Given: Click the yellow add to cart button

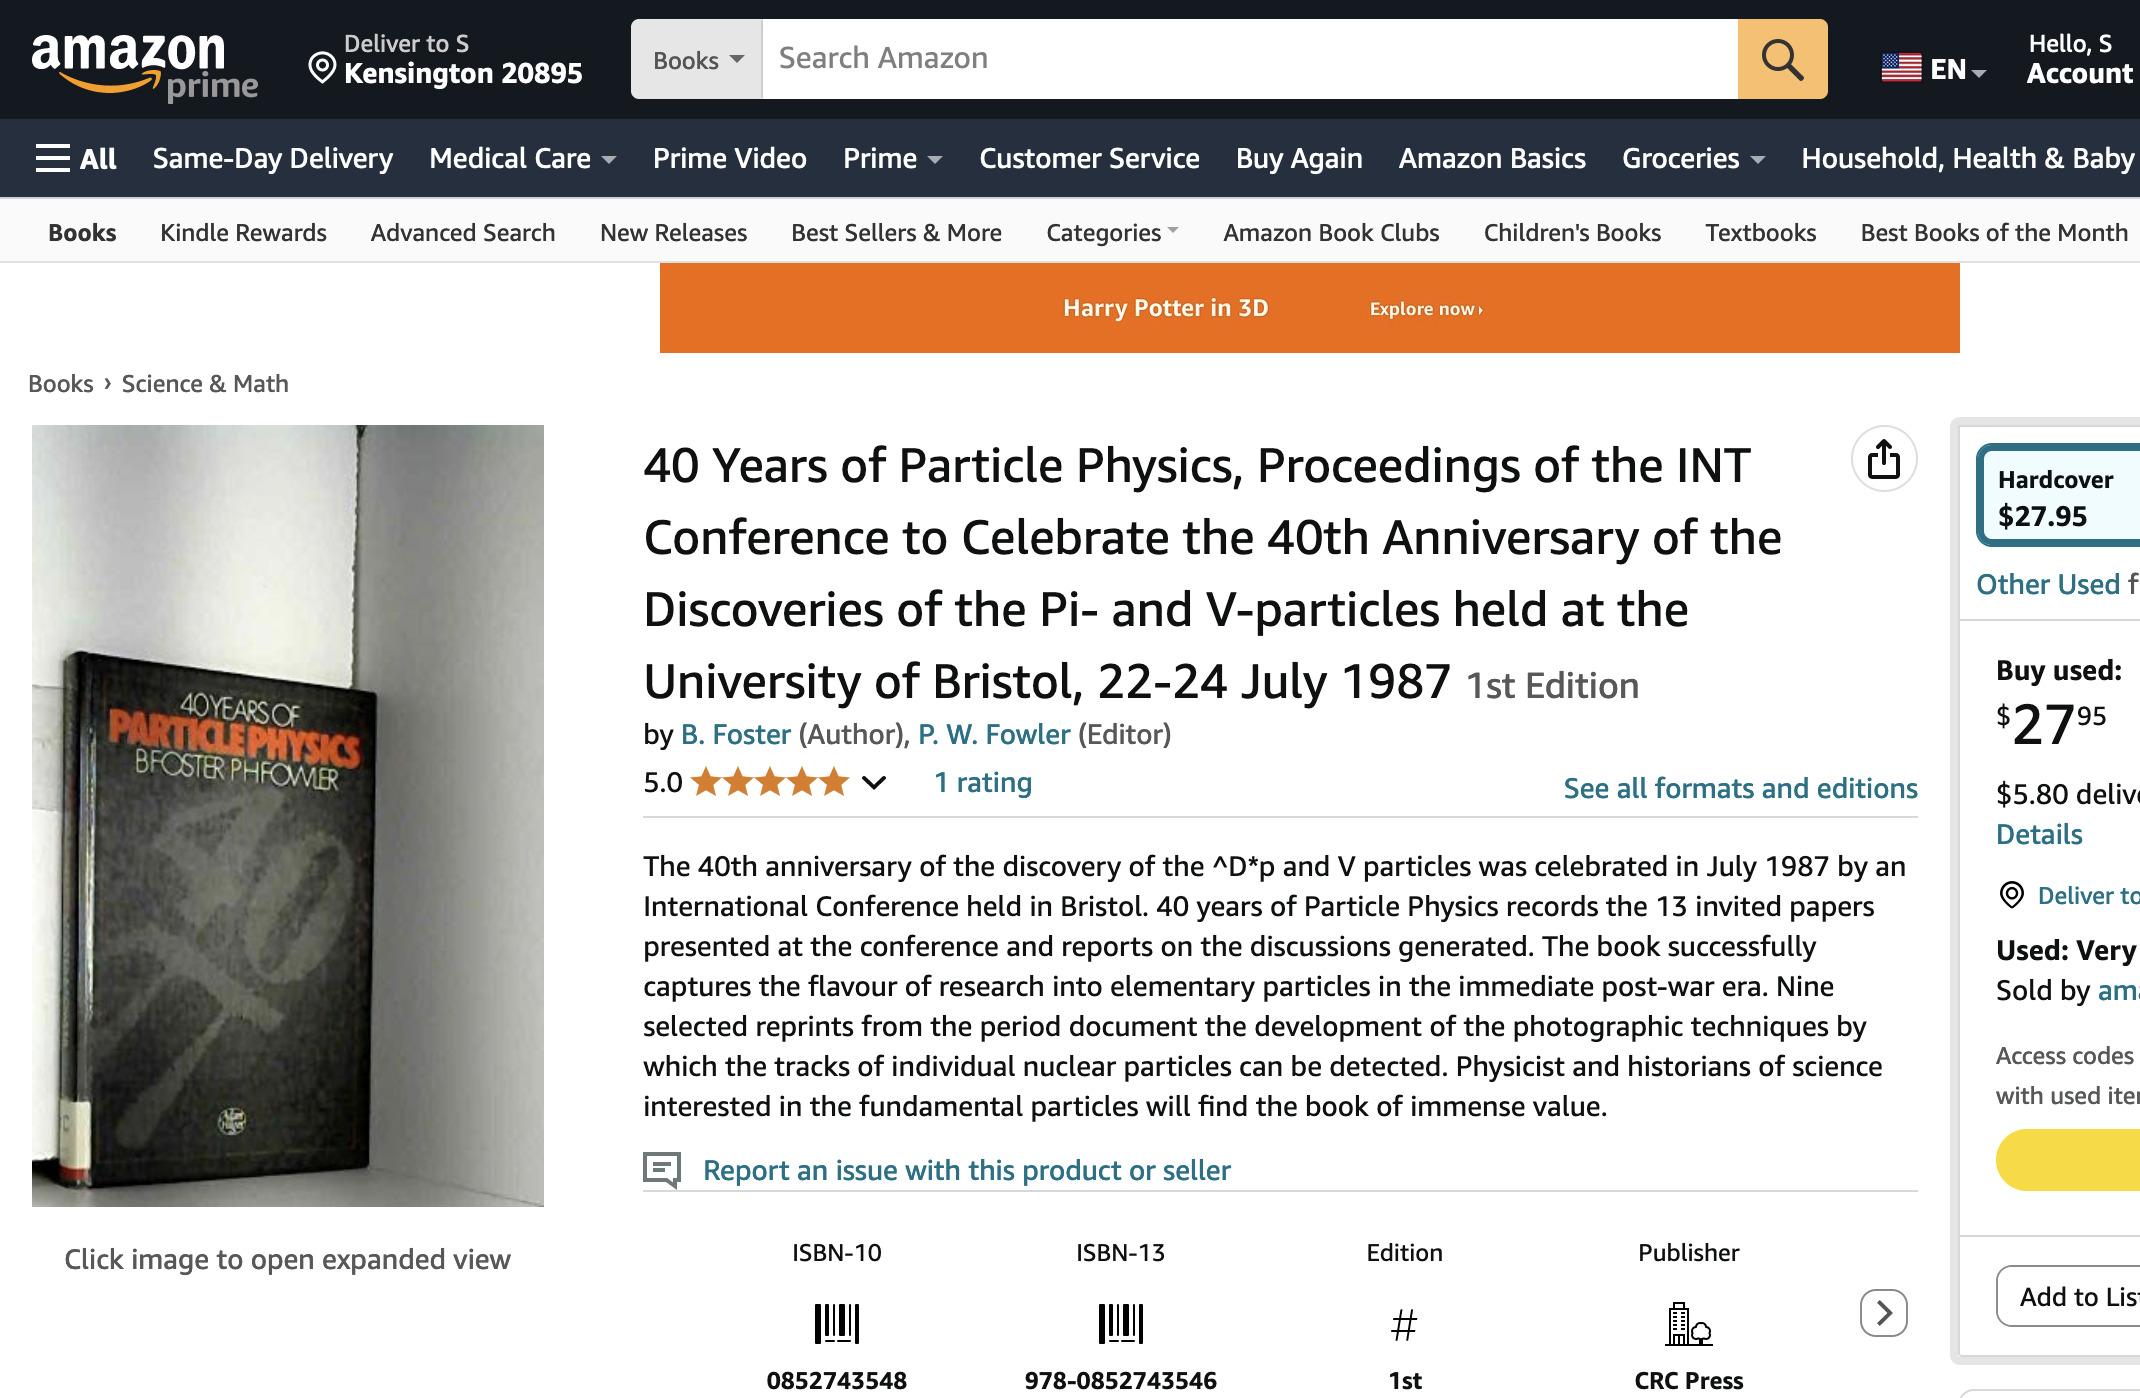Looking at the screenshot, I should 2068,1160.
